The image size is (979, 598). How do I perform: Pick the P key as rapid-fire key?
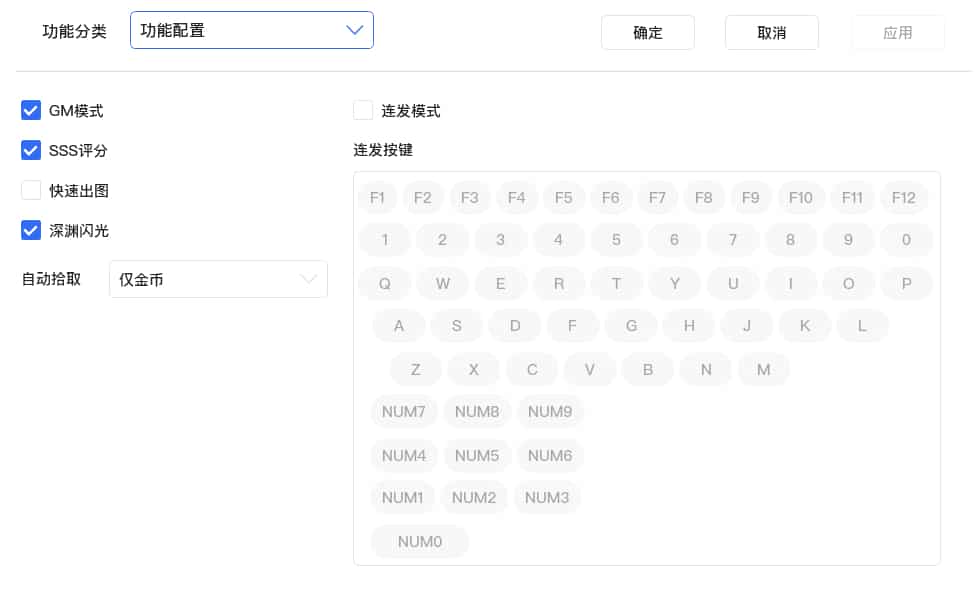point(906,283)
